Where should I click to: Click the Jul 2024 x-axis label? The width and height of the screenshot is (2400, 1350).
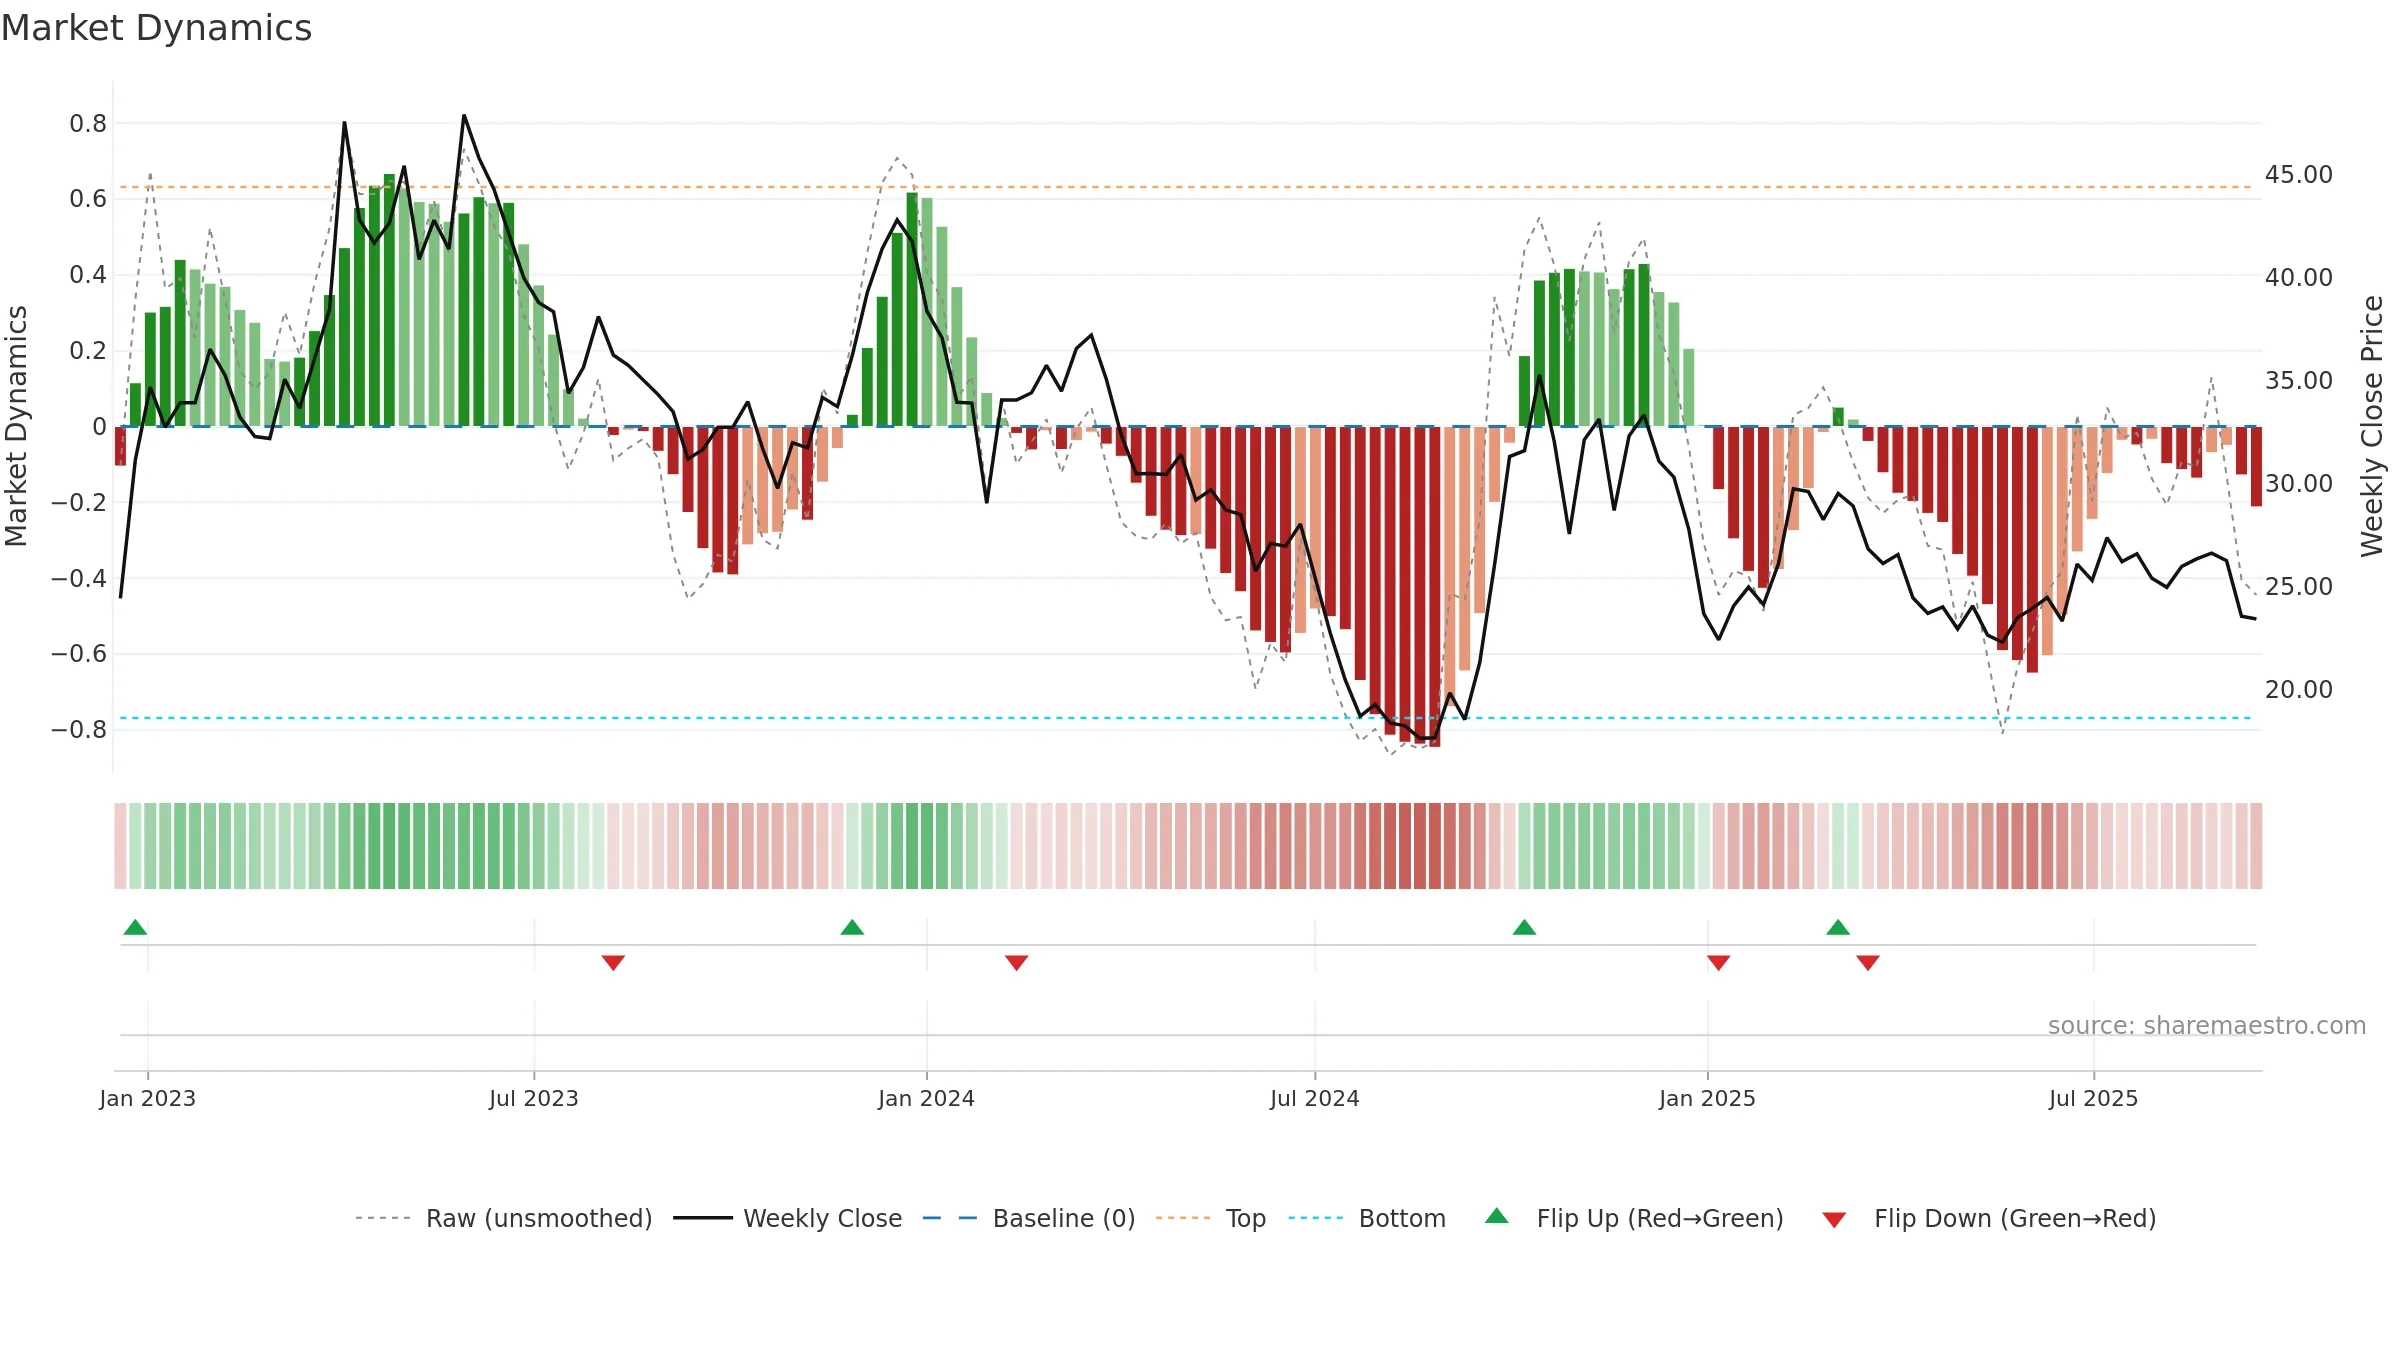pyautogui.click(x=1315, y=1098)
